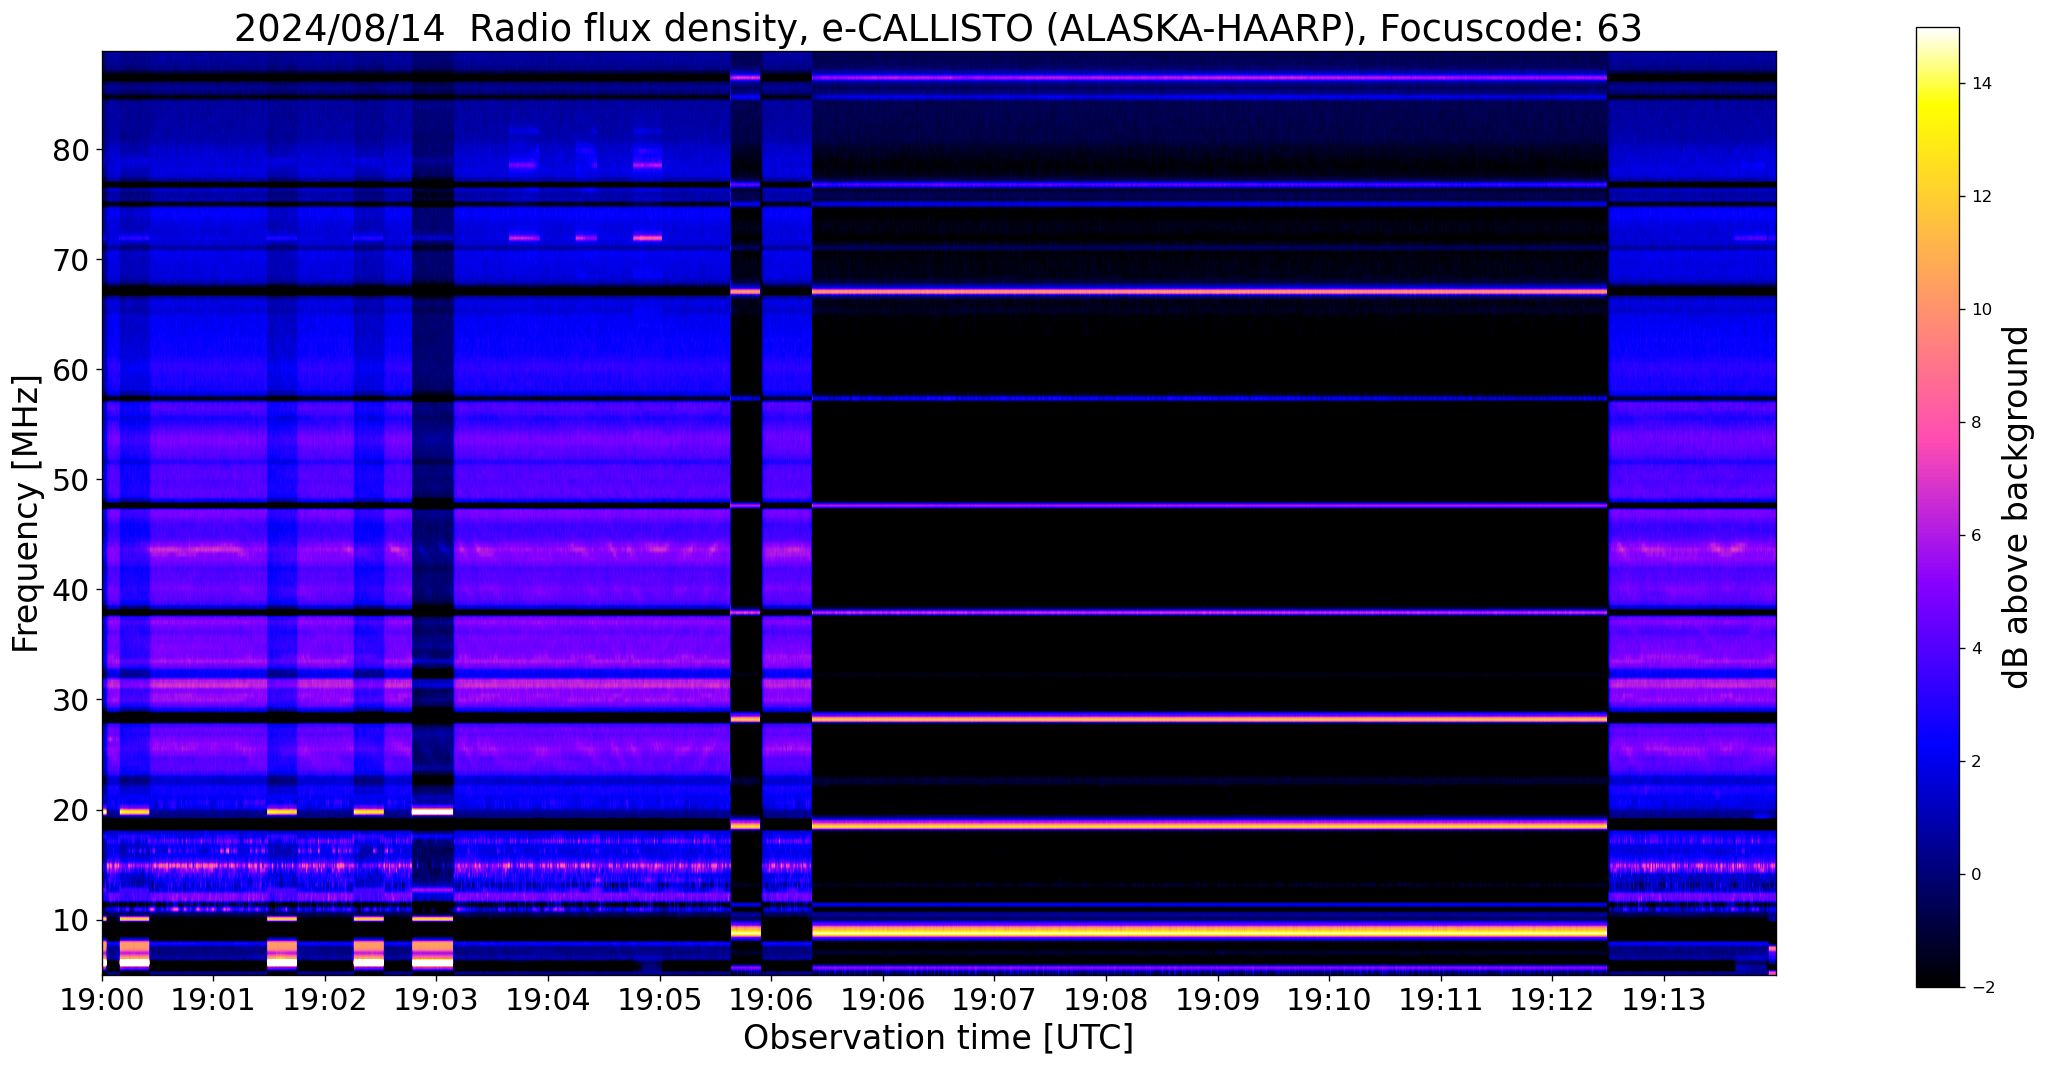Click the 19:13 time tick label

coord(1664,998)
